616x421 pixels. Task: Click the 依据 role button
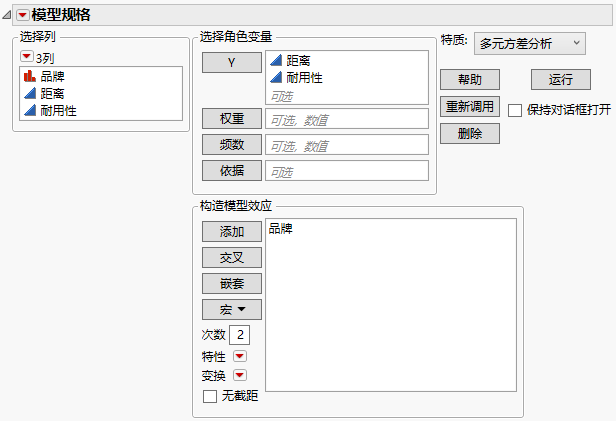(232, 170)
